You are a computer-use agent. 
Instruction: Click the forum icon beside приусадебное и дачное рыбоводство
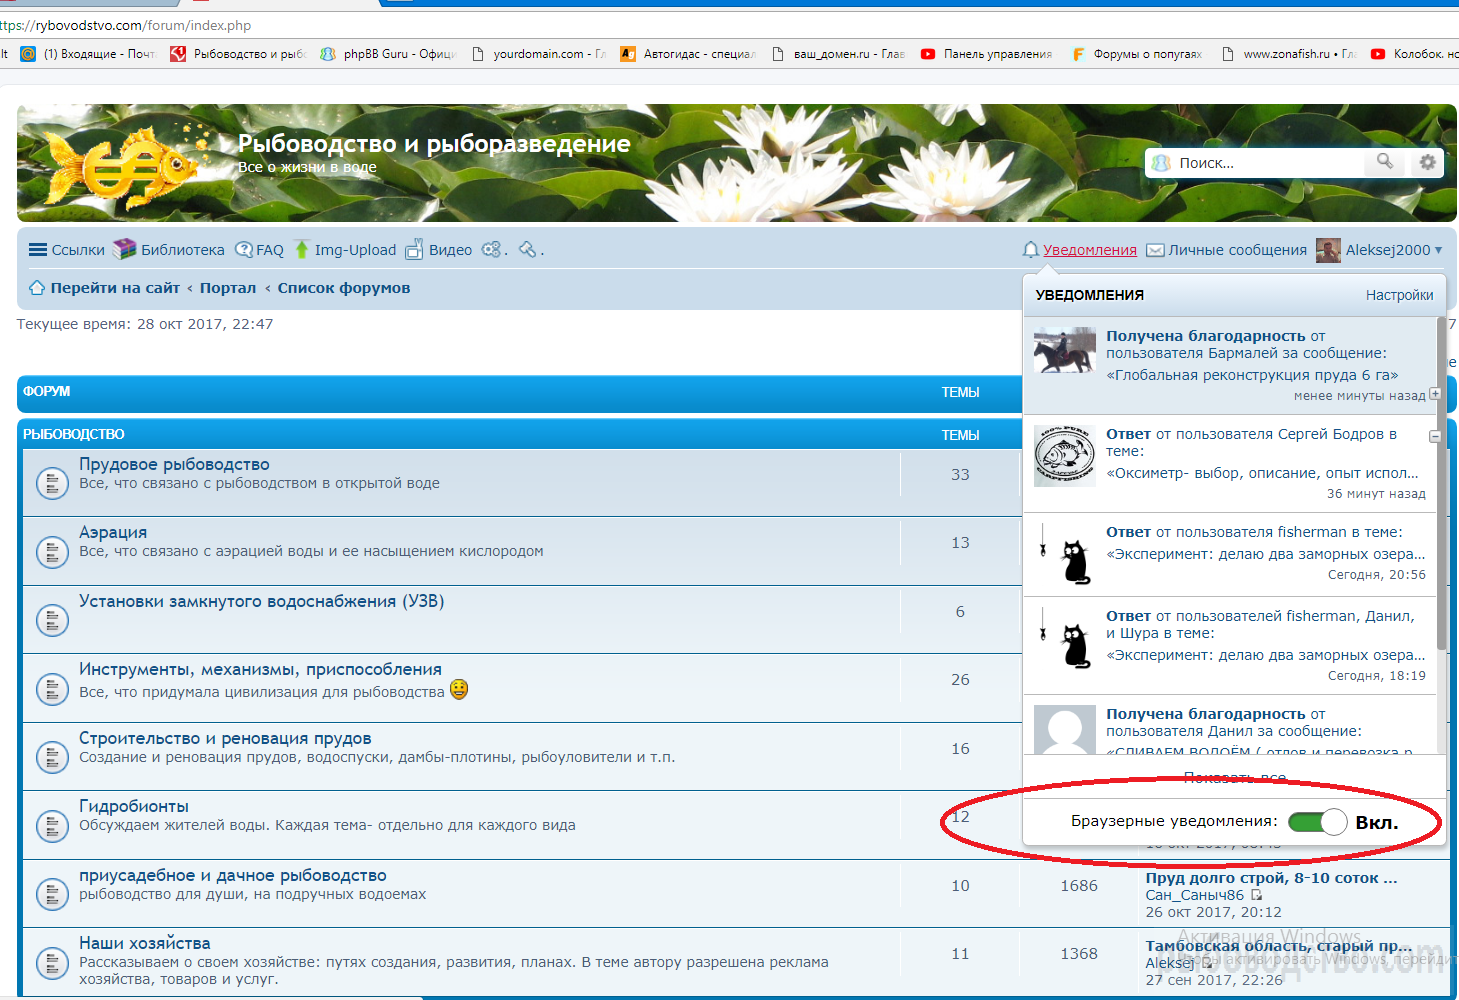coord(52,894)
